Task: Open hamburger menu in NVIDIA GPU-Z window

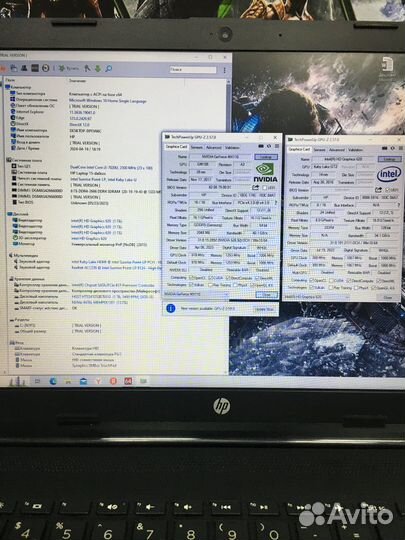Action: 277,146
